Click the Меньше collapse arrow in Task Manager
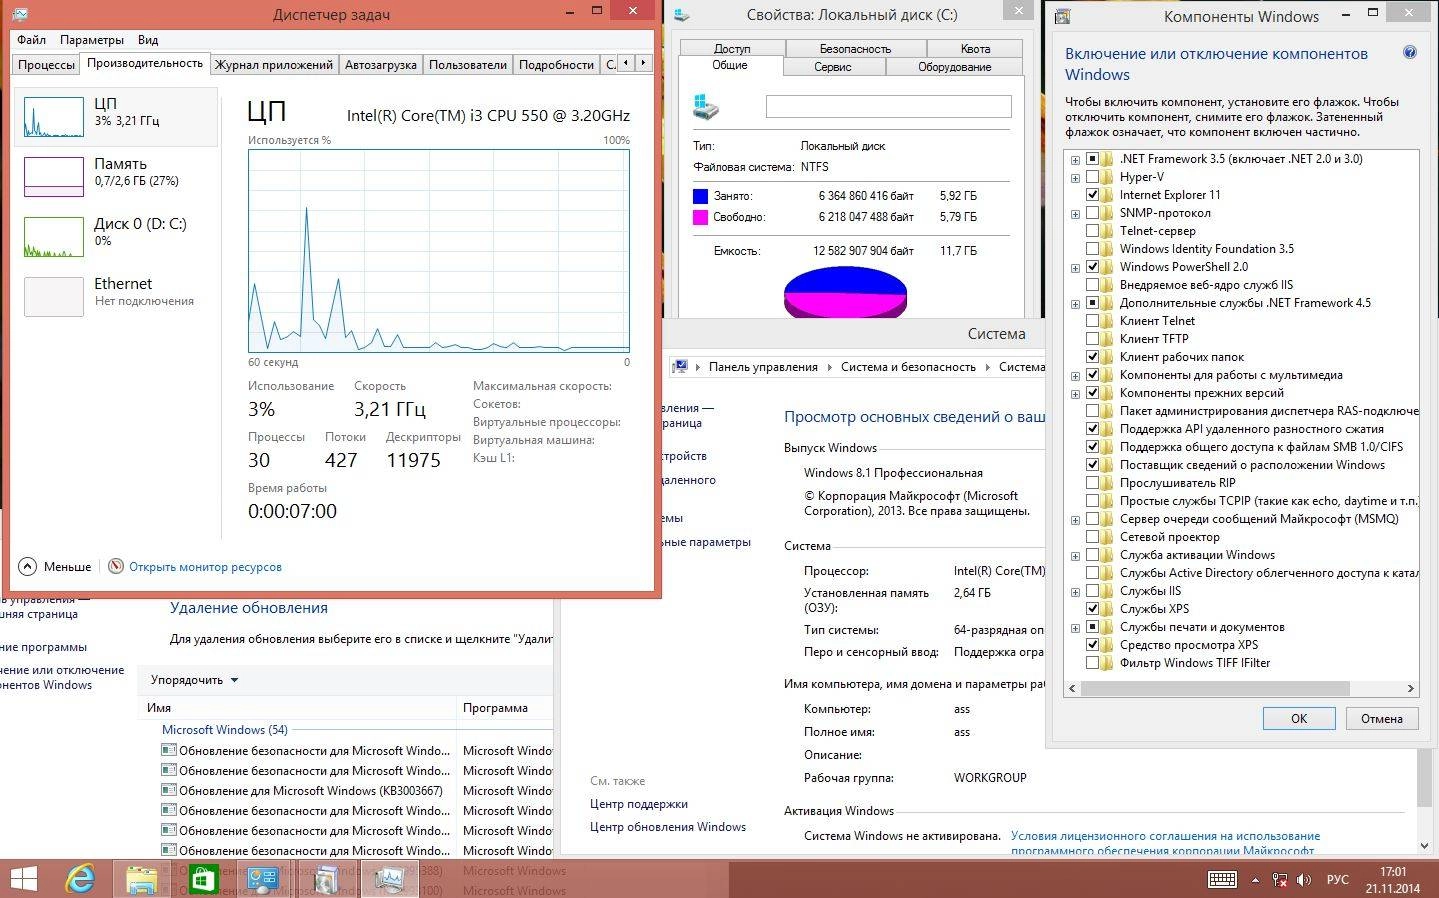This screenshot has width=1439, height=898. point(28,566)
